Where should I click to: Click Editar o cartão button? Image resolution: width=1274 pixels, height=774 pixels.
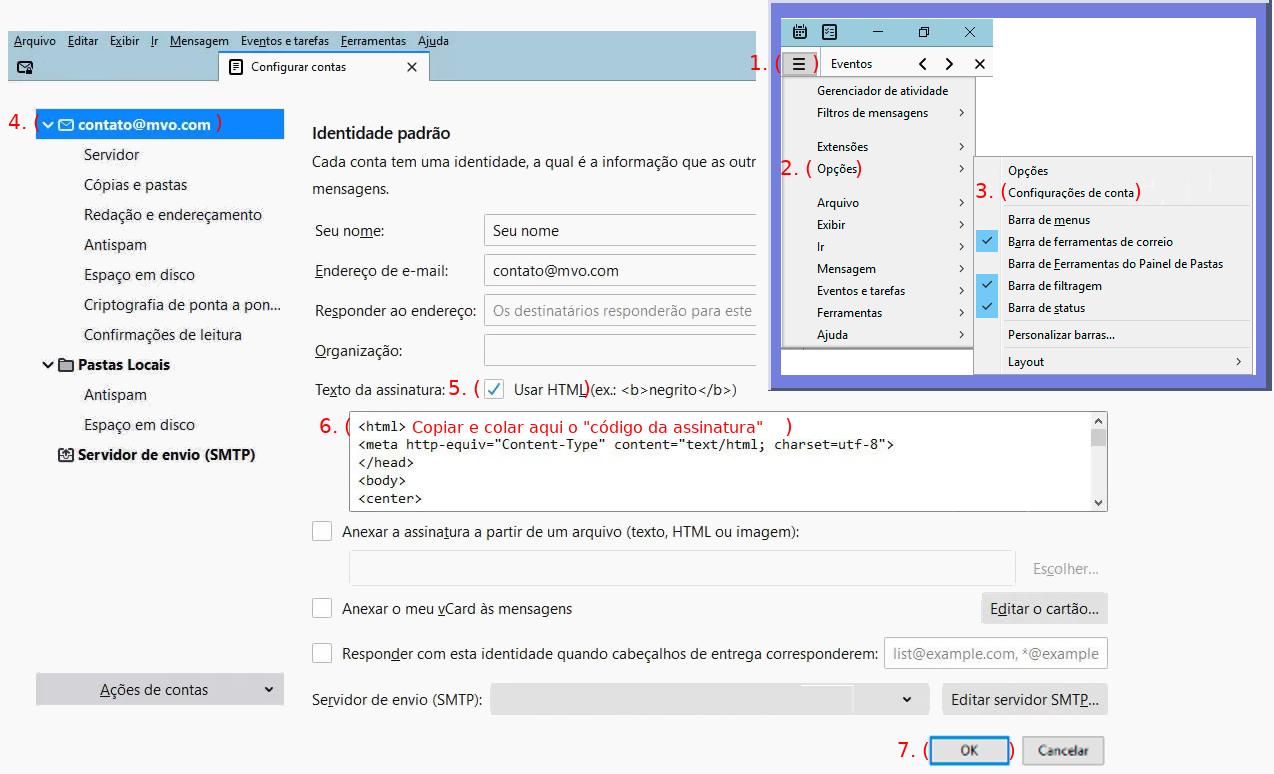tap(1044, 608)
